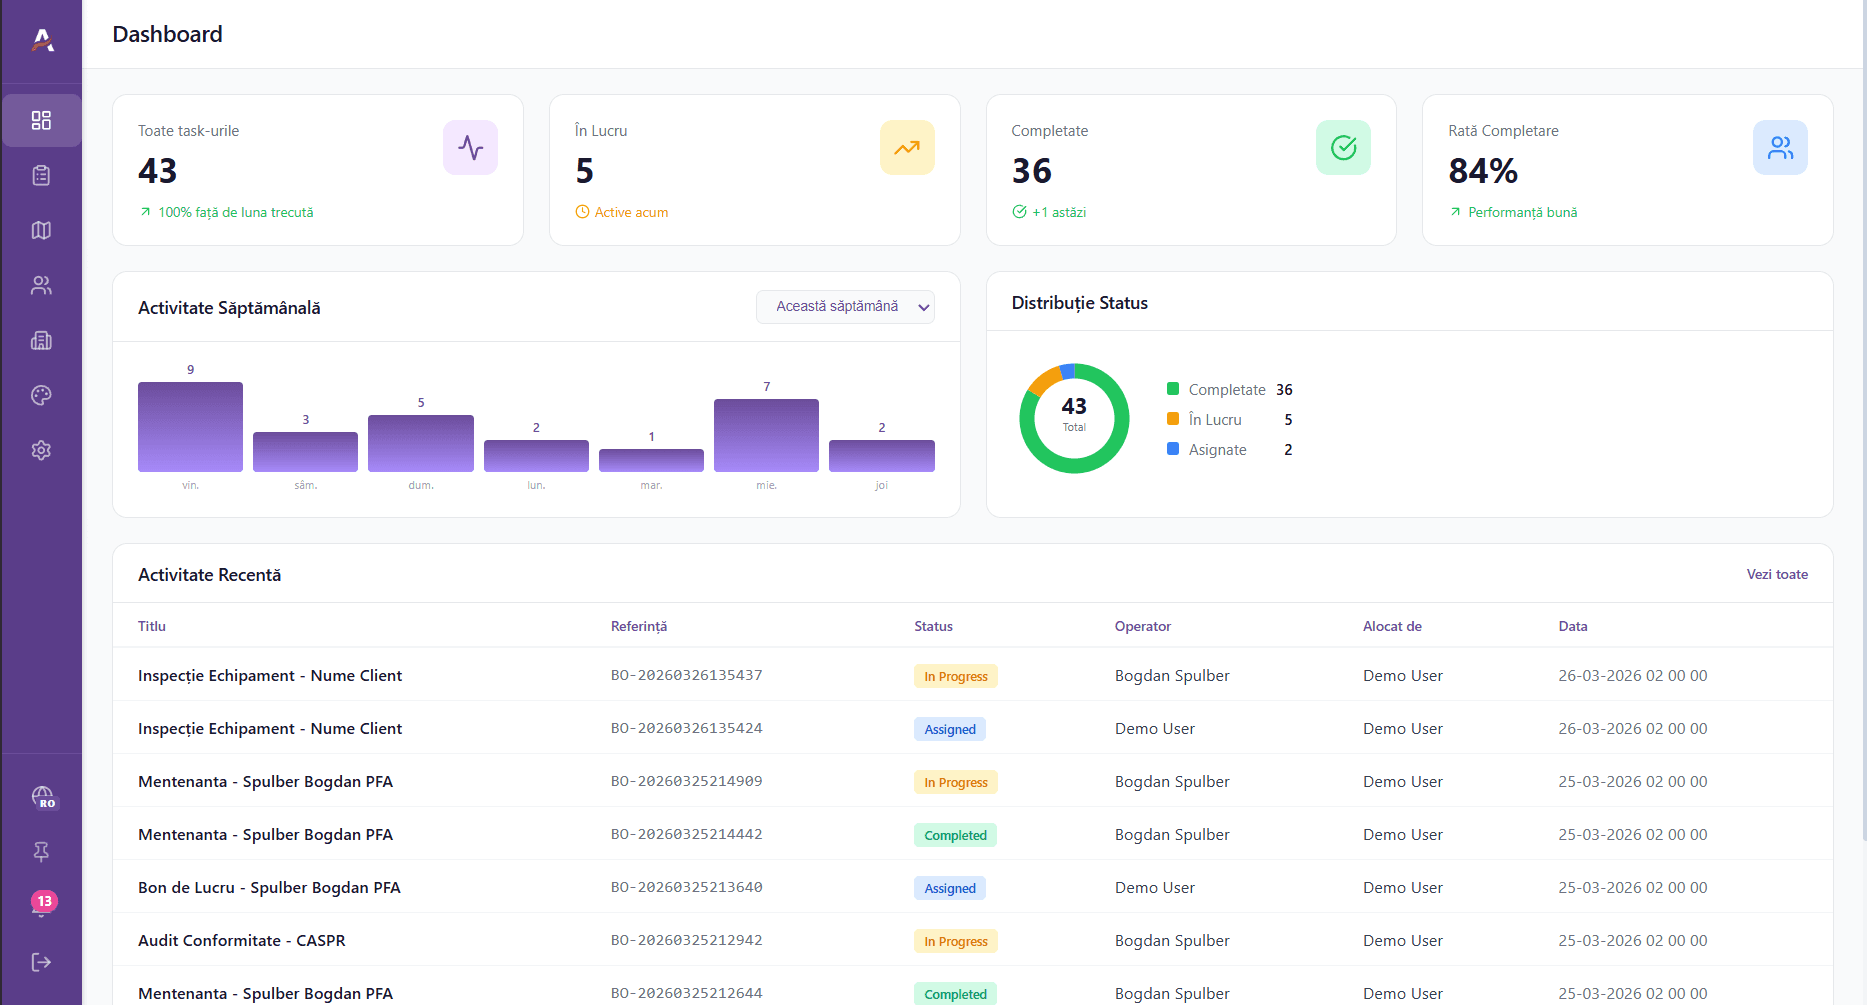Open the map section from the sidebar

pos(41,230)
